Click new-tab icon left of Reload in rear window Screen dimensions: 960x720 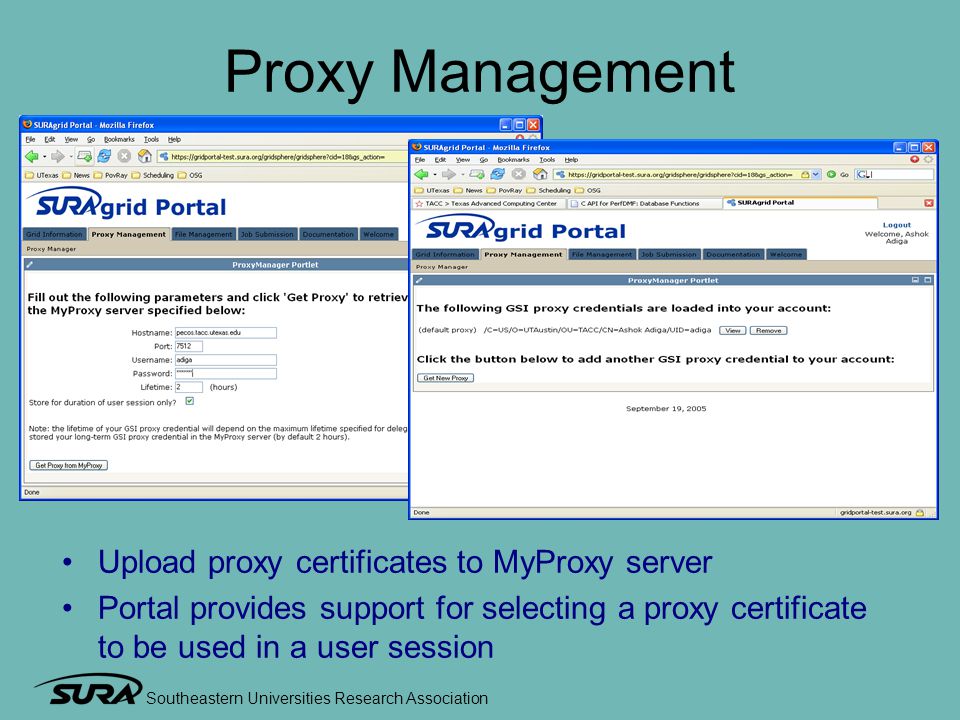(x=85, y=156)
